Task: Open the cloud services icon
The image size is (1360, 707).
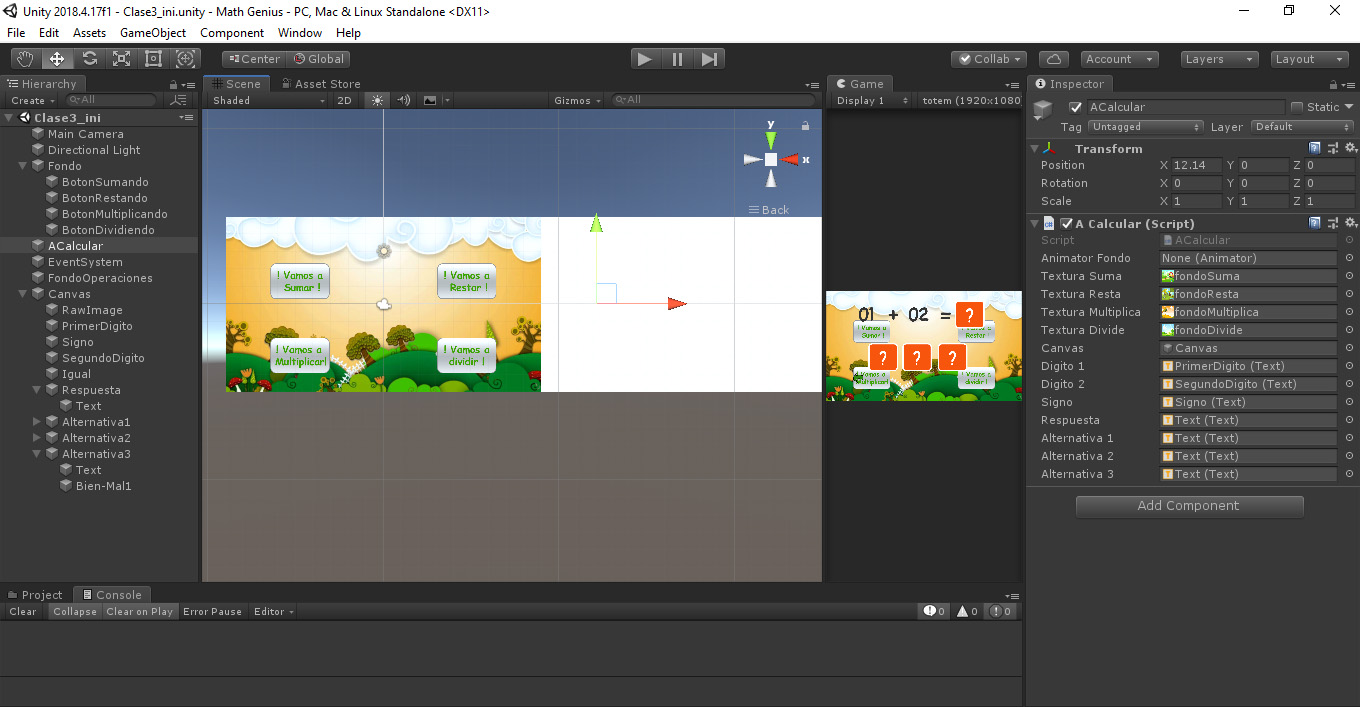Action: click(1054, 59)
